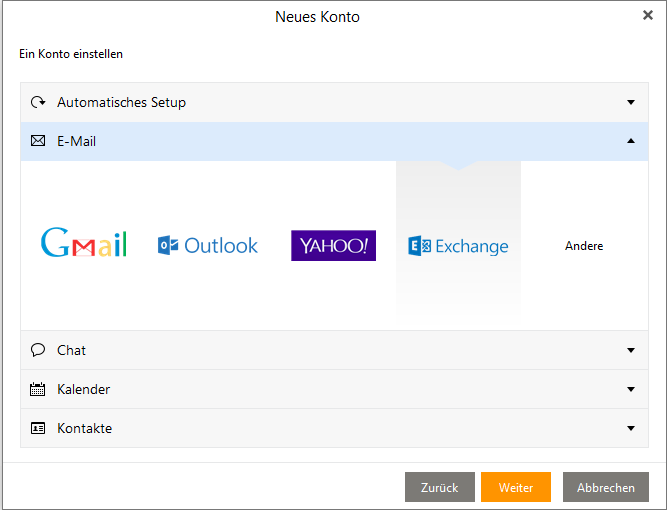Click the Kalender calendar icon
This screenshot has width=667, height=510.
38,389
